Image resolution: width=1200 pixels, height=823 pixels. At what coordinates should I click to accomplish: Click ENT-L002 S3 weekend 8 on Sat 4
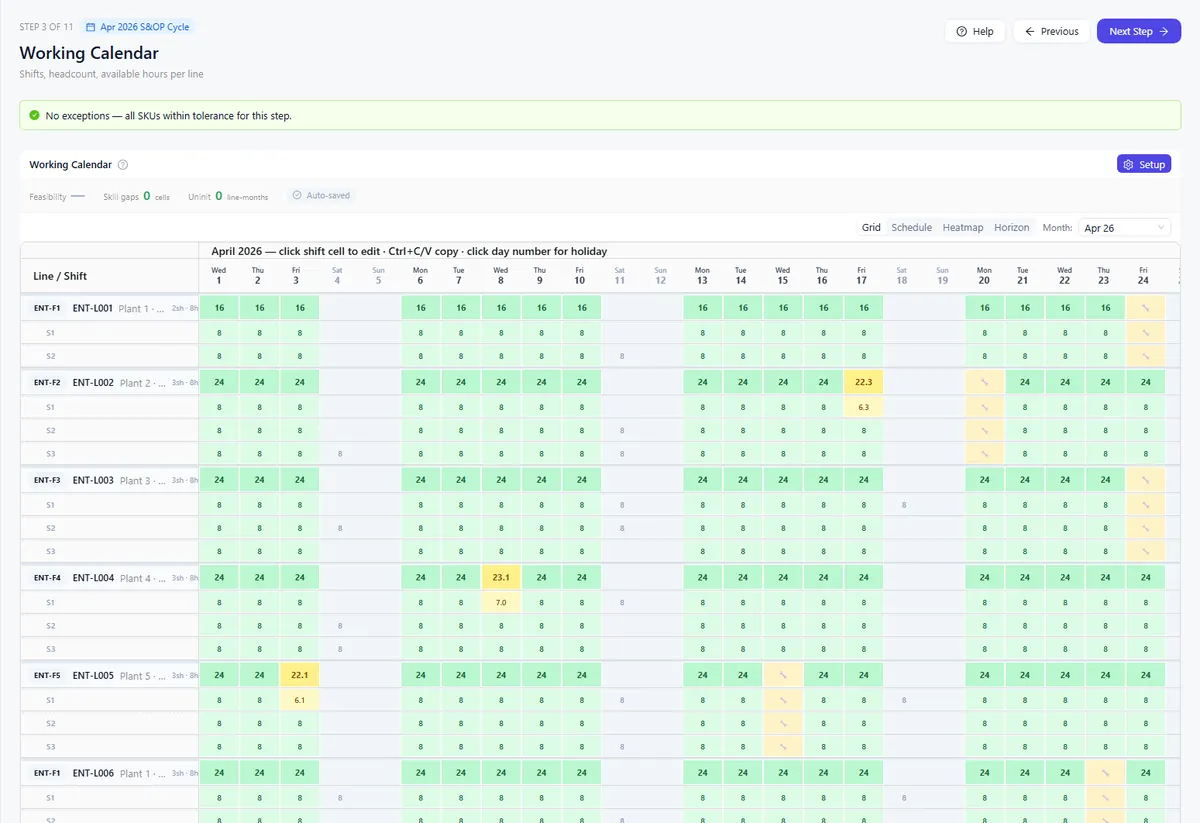point(340,454)
